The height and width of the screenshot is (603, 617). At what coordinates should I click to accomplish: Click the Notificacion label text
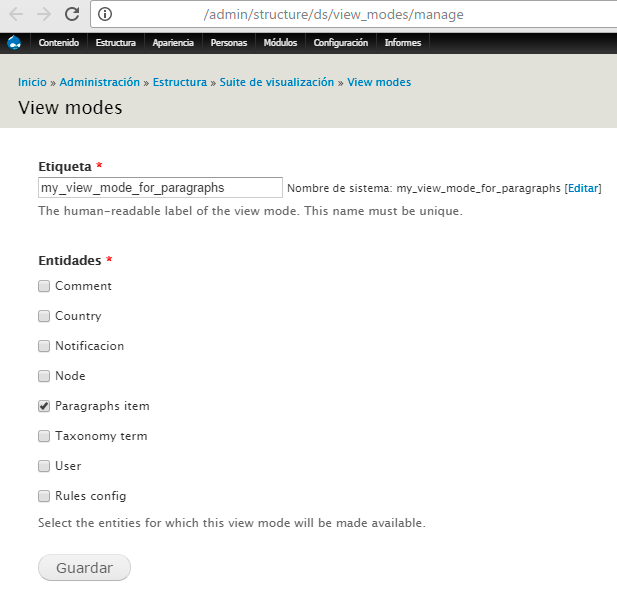[89, 346]
